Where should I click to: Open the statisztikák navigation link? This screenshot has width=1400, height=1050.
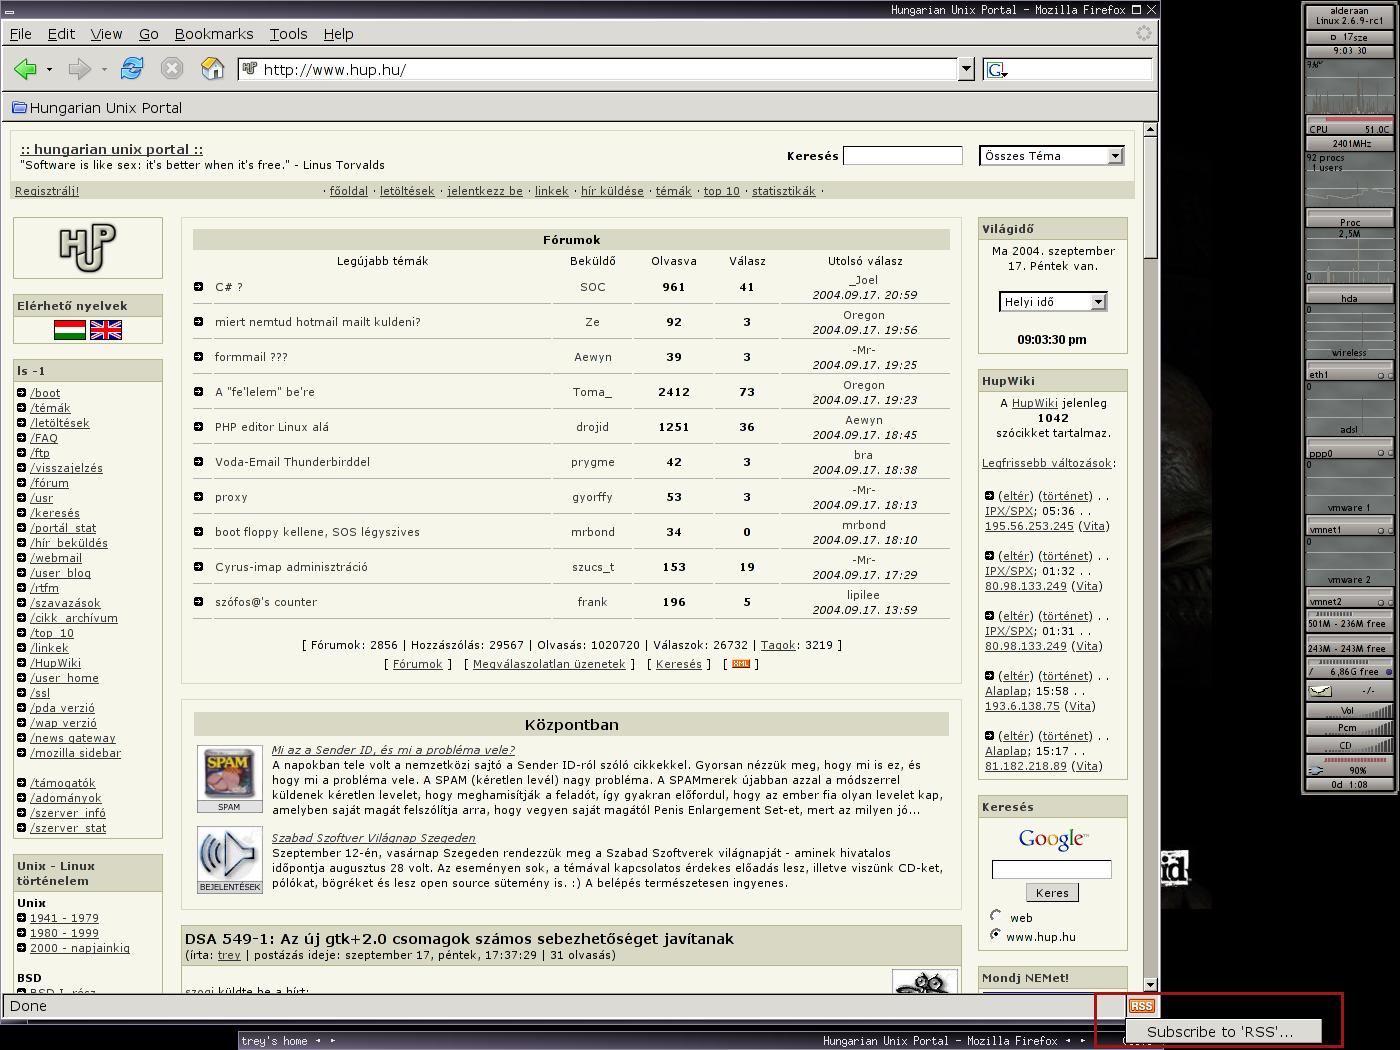[784, 191]
